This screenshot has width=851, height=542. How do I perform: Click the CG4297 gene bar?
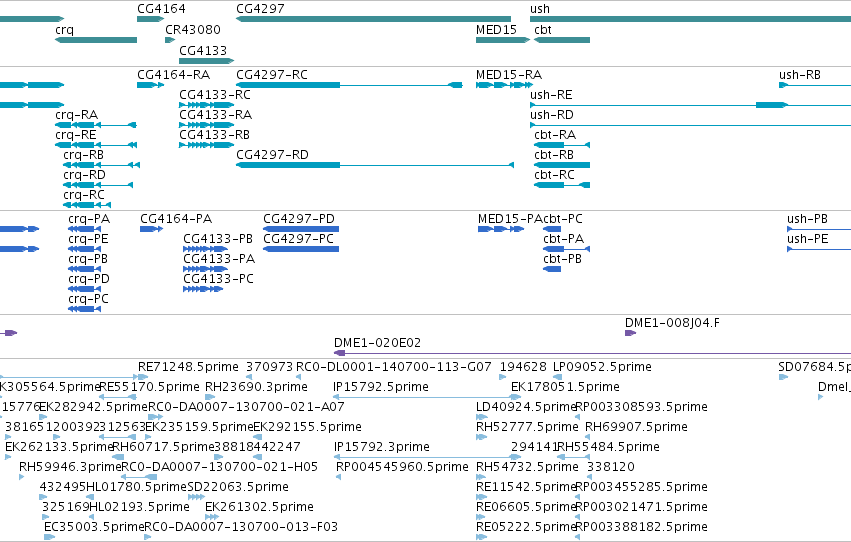coord(373,19)
